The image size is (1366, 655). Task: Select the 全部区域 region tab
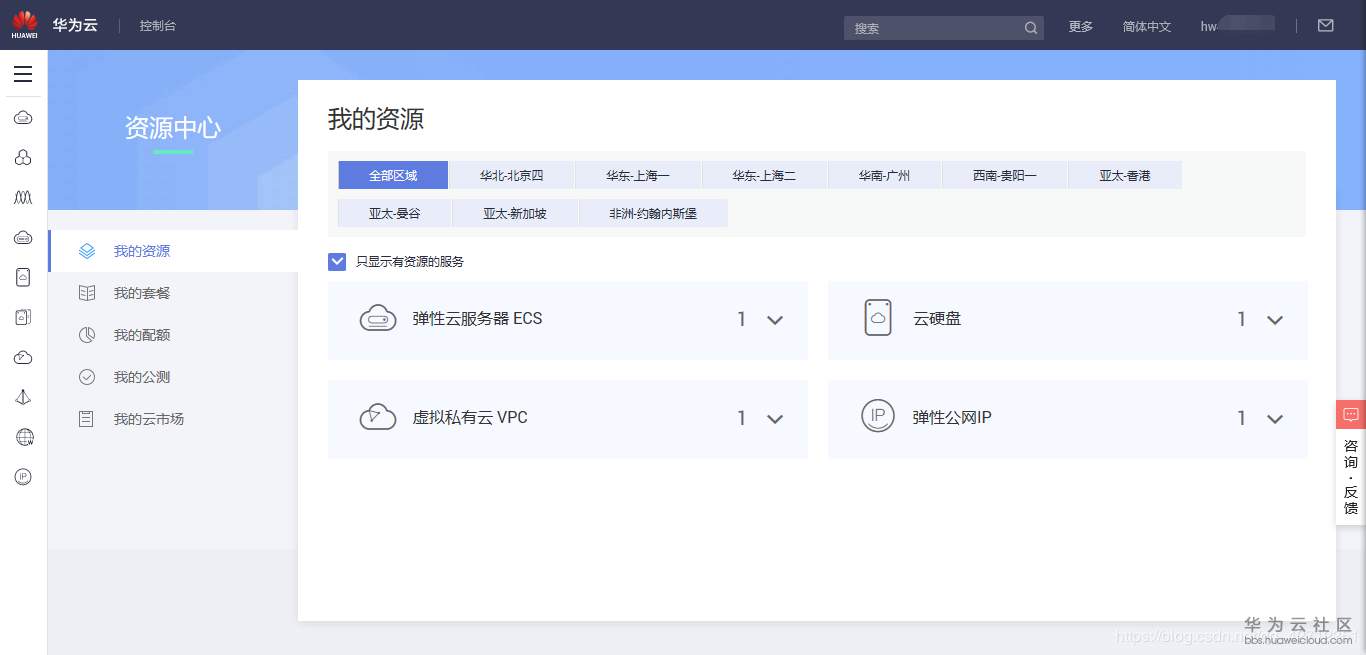(x=393, y=175)
